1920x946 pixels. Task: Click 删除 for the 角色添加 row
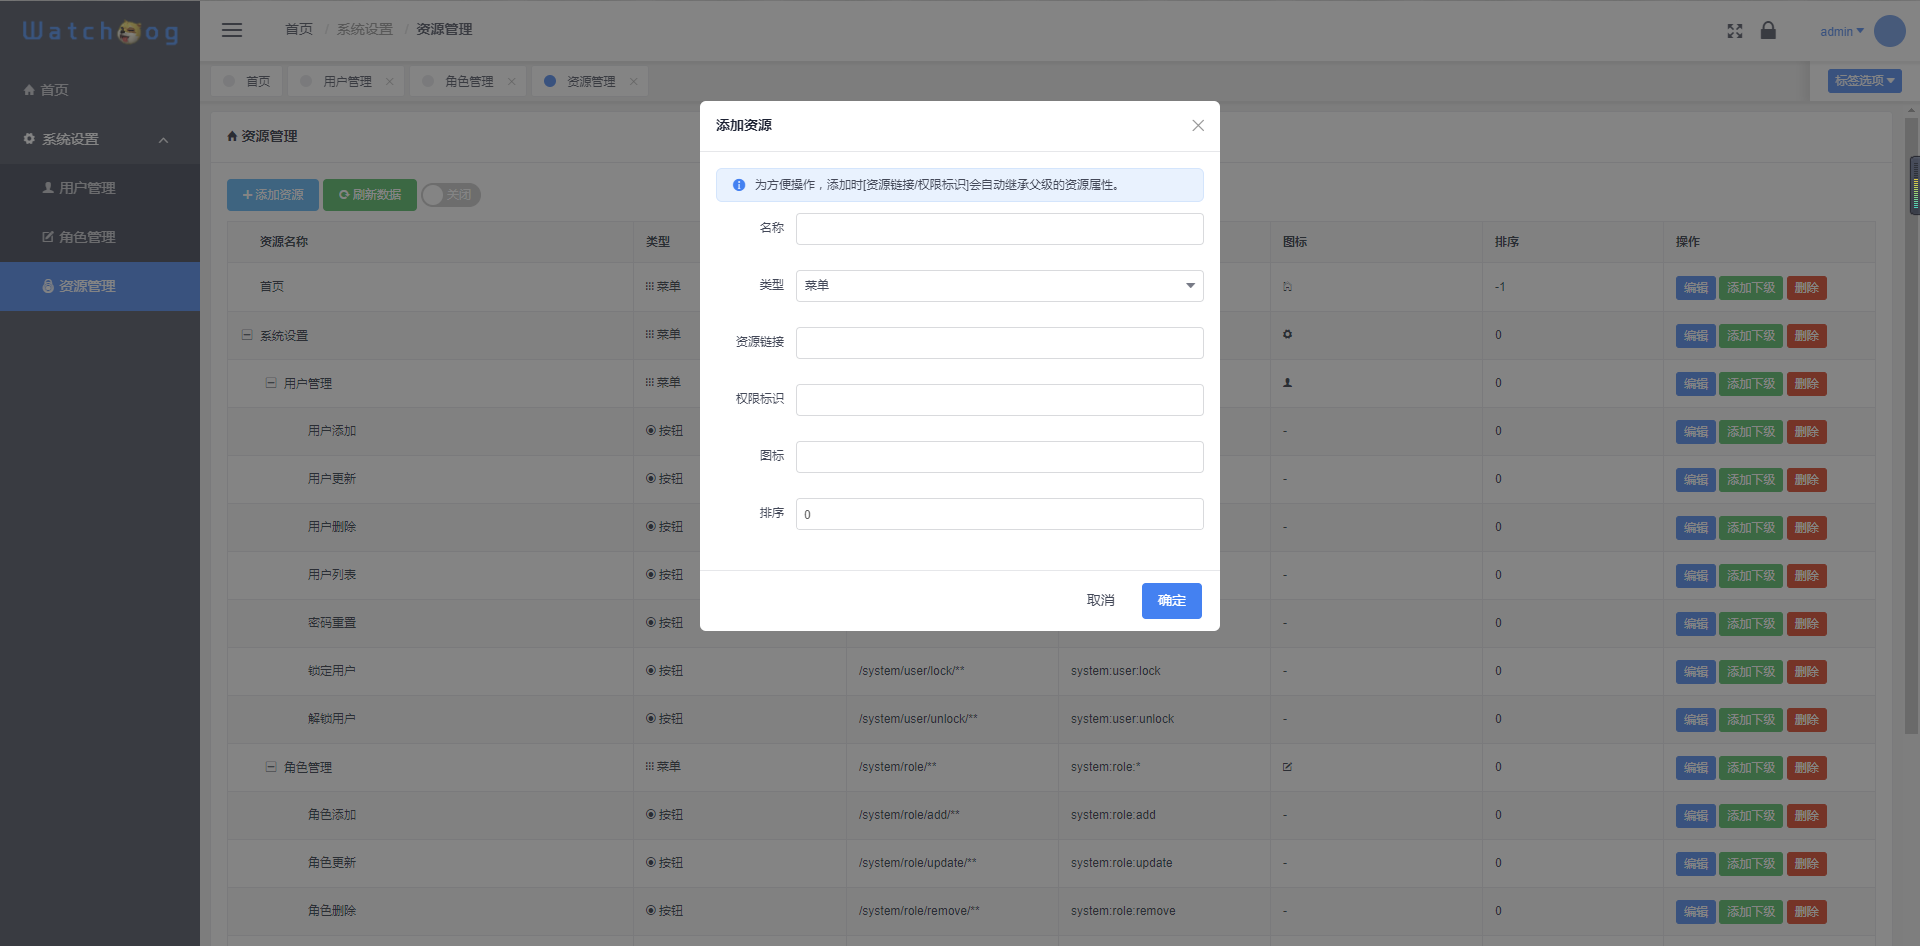coord(1807,816)
